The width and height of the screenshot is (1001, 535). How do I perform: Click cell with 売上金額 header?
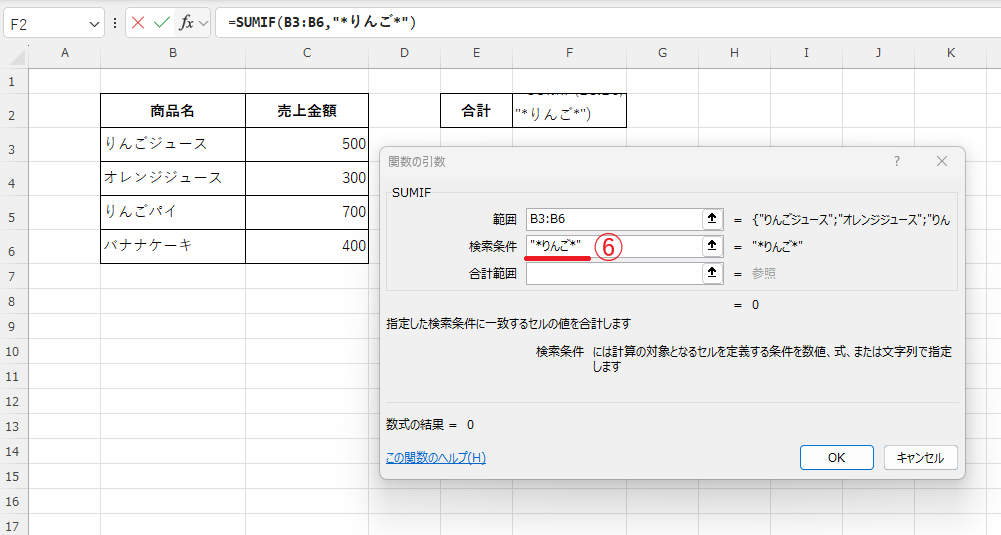pyautogui.click(x=307, y=110)
